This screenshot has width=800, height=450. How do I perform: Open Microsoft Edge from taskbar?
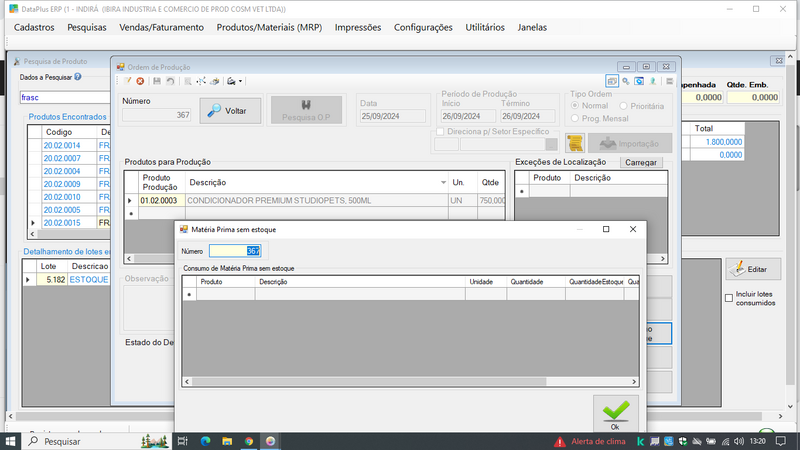(206, 441)
